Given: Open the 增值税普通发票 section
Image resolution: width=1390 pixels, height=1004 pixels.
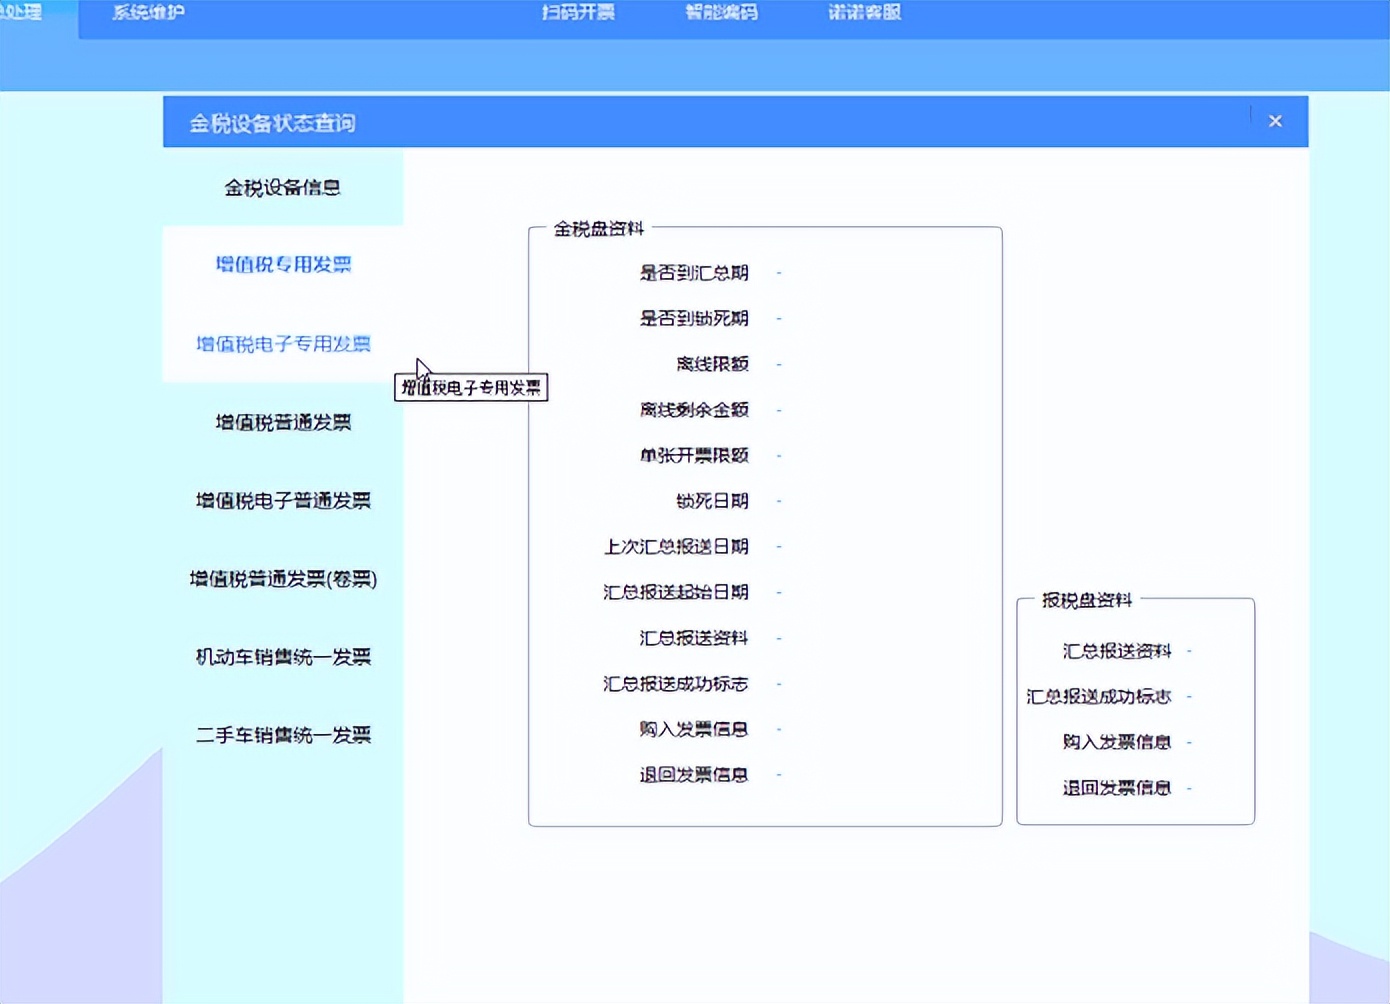Looking at the screenshot, I should point(283,422).
